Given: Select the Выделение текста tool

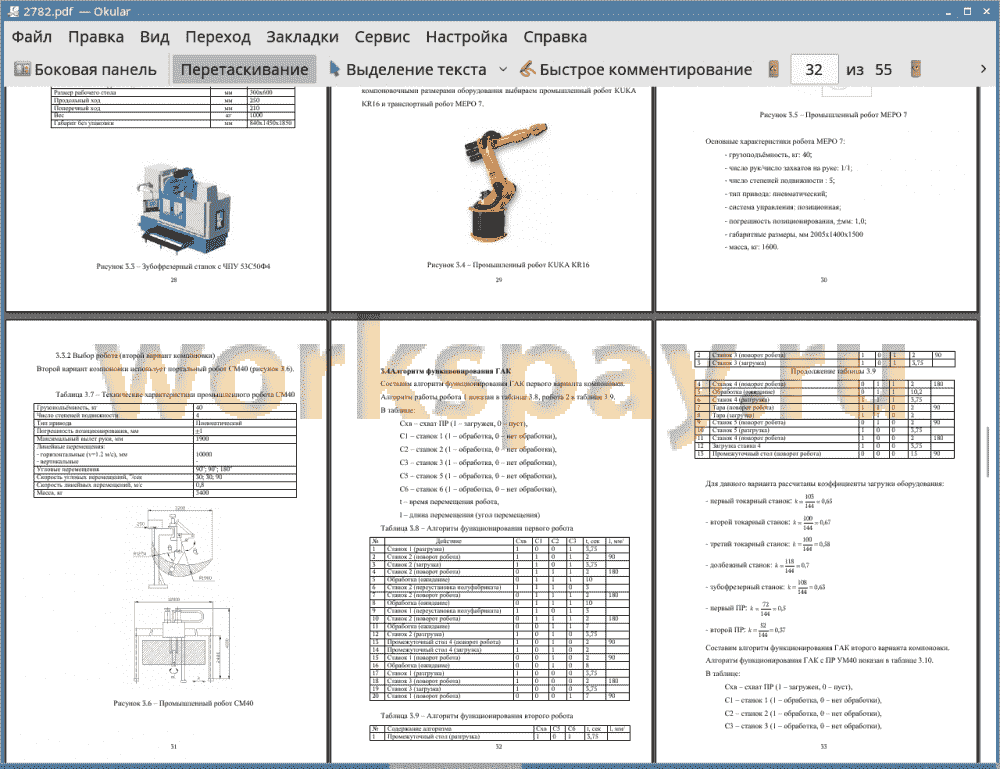Looking at the screenshot, I should click(x=408, y=70).
